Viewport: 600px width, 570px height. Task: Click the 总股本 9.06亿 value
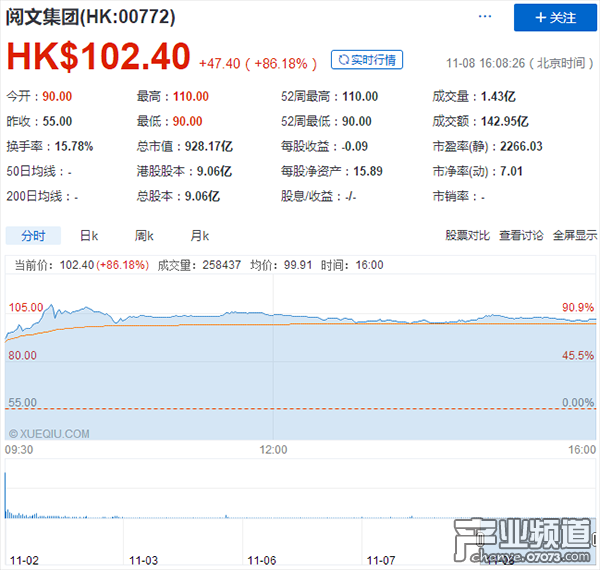click(202, 196)
